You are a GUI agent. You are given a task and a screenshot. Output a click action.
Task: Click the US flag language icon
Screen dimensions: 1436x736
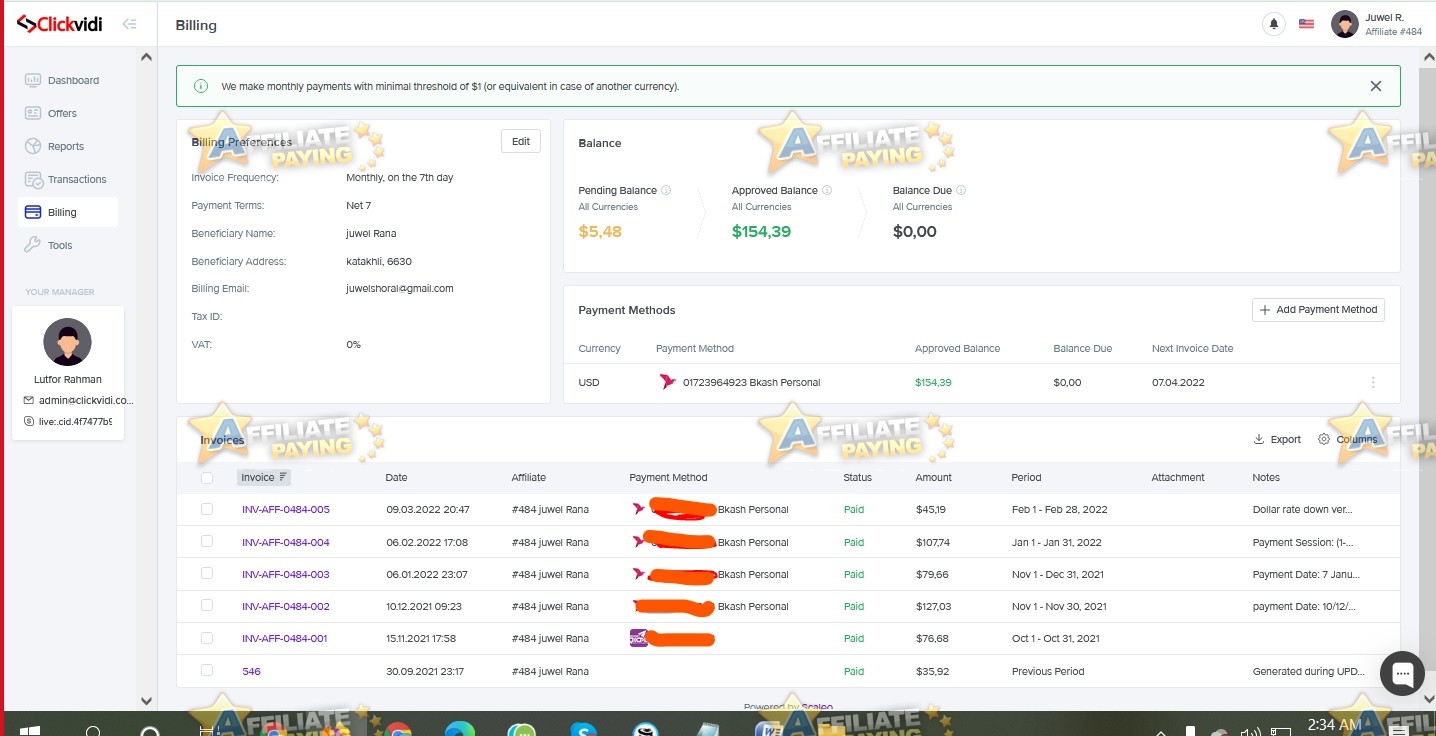coord(1306,23)
